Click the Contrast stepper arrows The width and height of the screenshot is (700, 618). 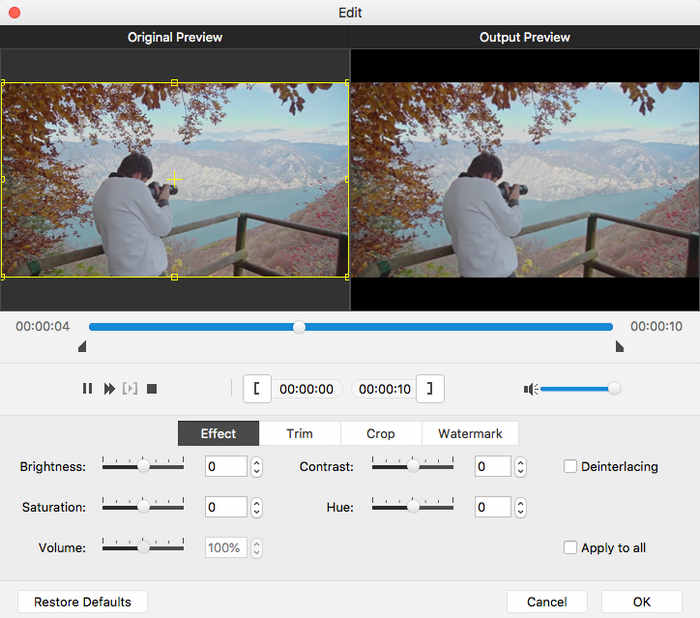click(521, 467)
